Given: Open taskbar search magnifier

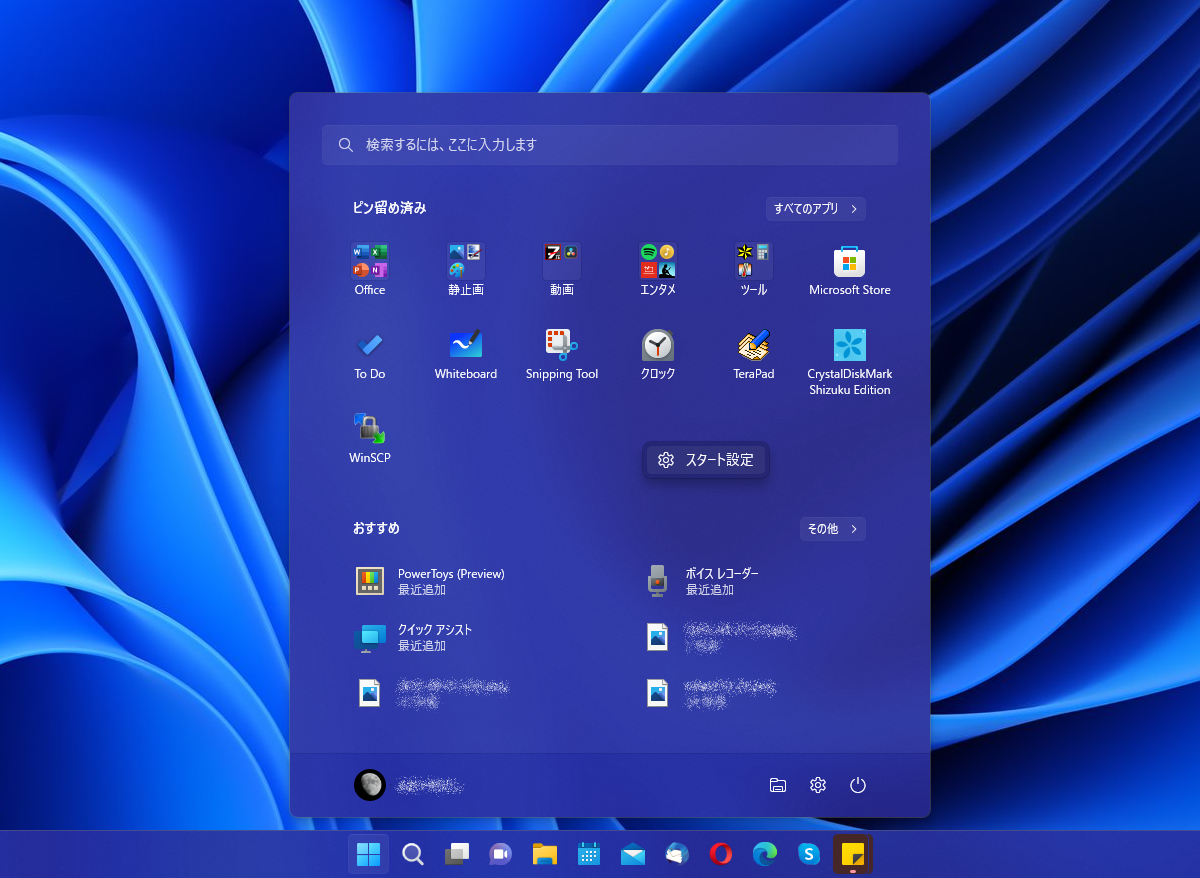Looking at the screenshot, I should coord(412,854).
